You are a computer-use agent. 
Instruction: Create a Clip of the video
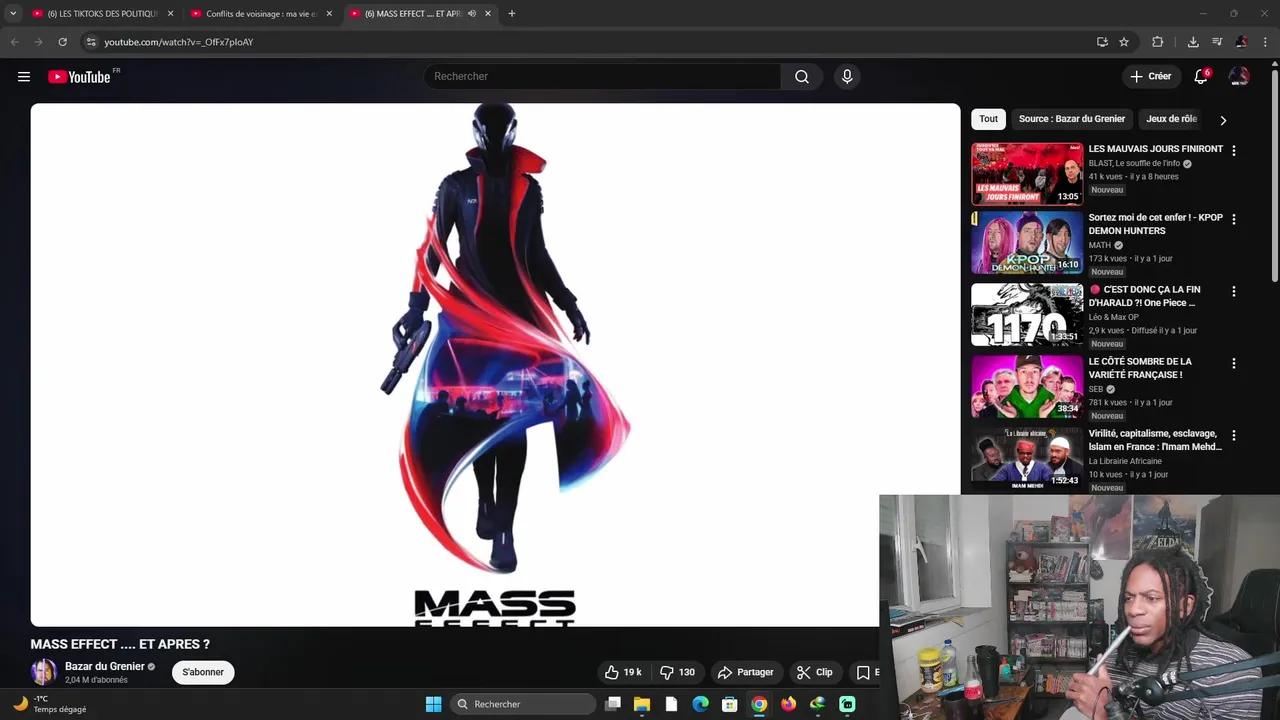(815, 672)
